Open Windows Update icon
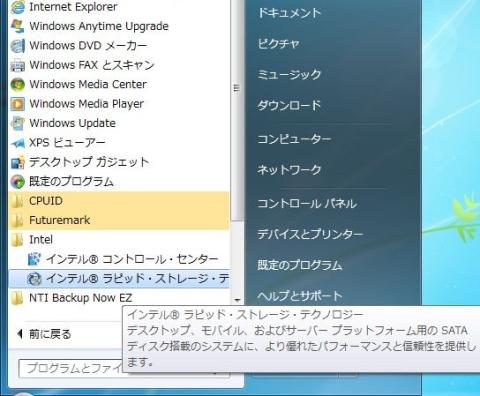Viewport: 480px width, 396px height. pos(18,123)
